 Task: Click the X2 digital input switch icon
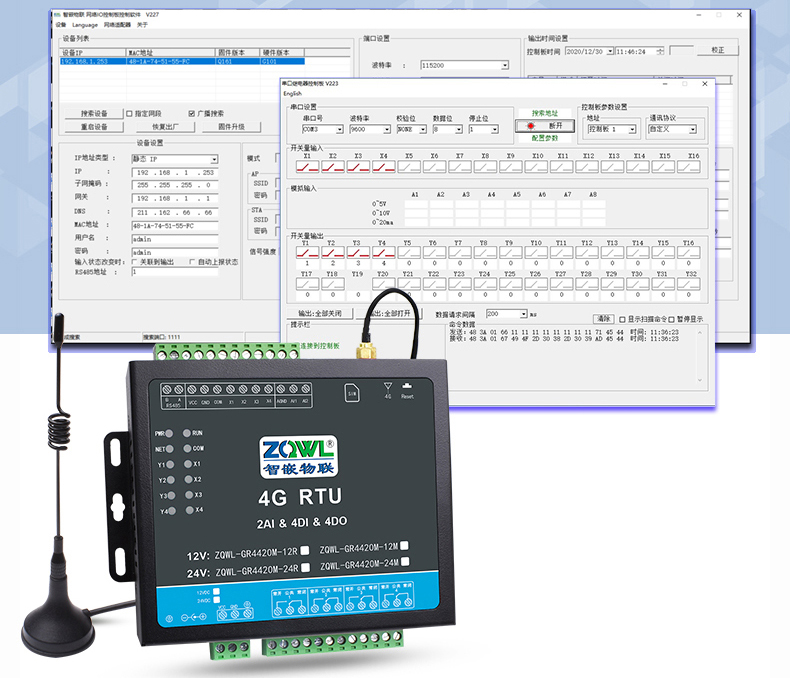(x=331, y=167)
